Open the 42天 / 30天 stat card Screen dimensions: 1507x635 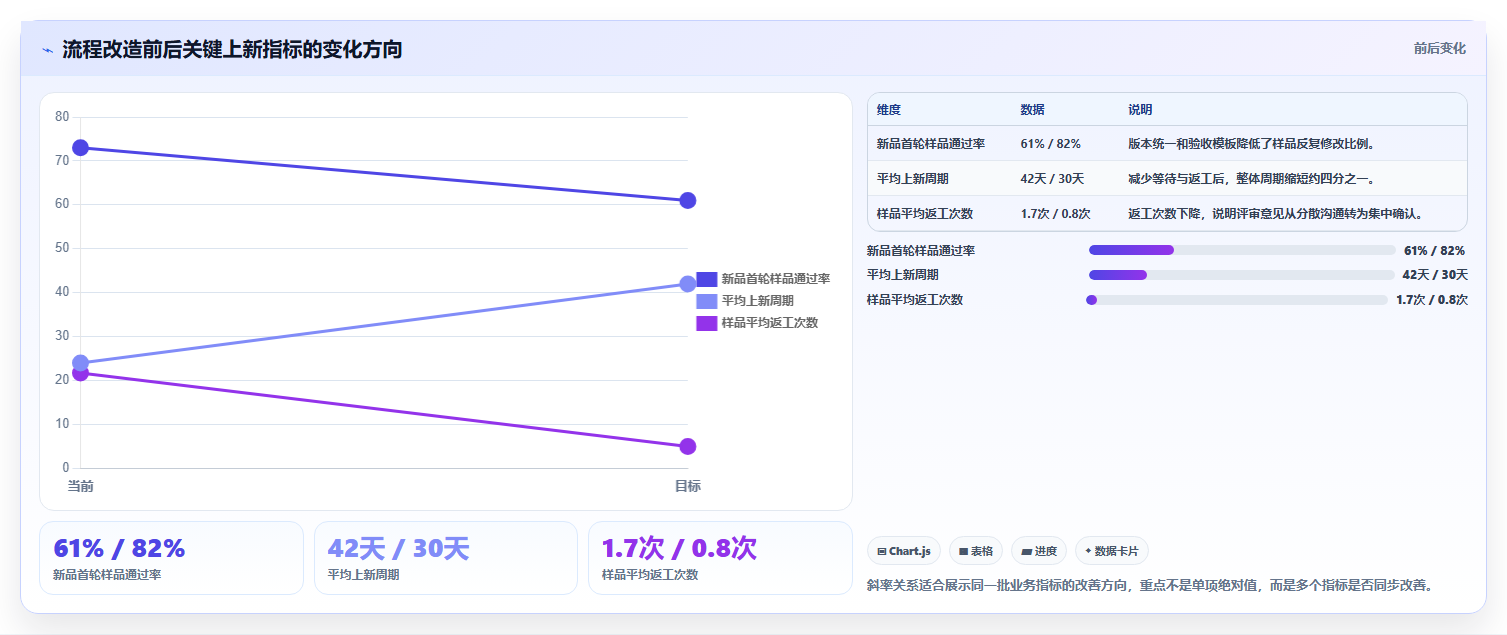point(446,558)
